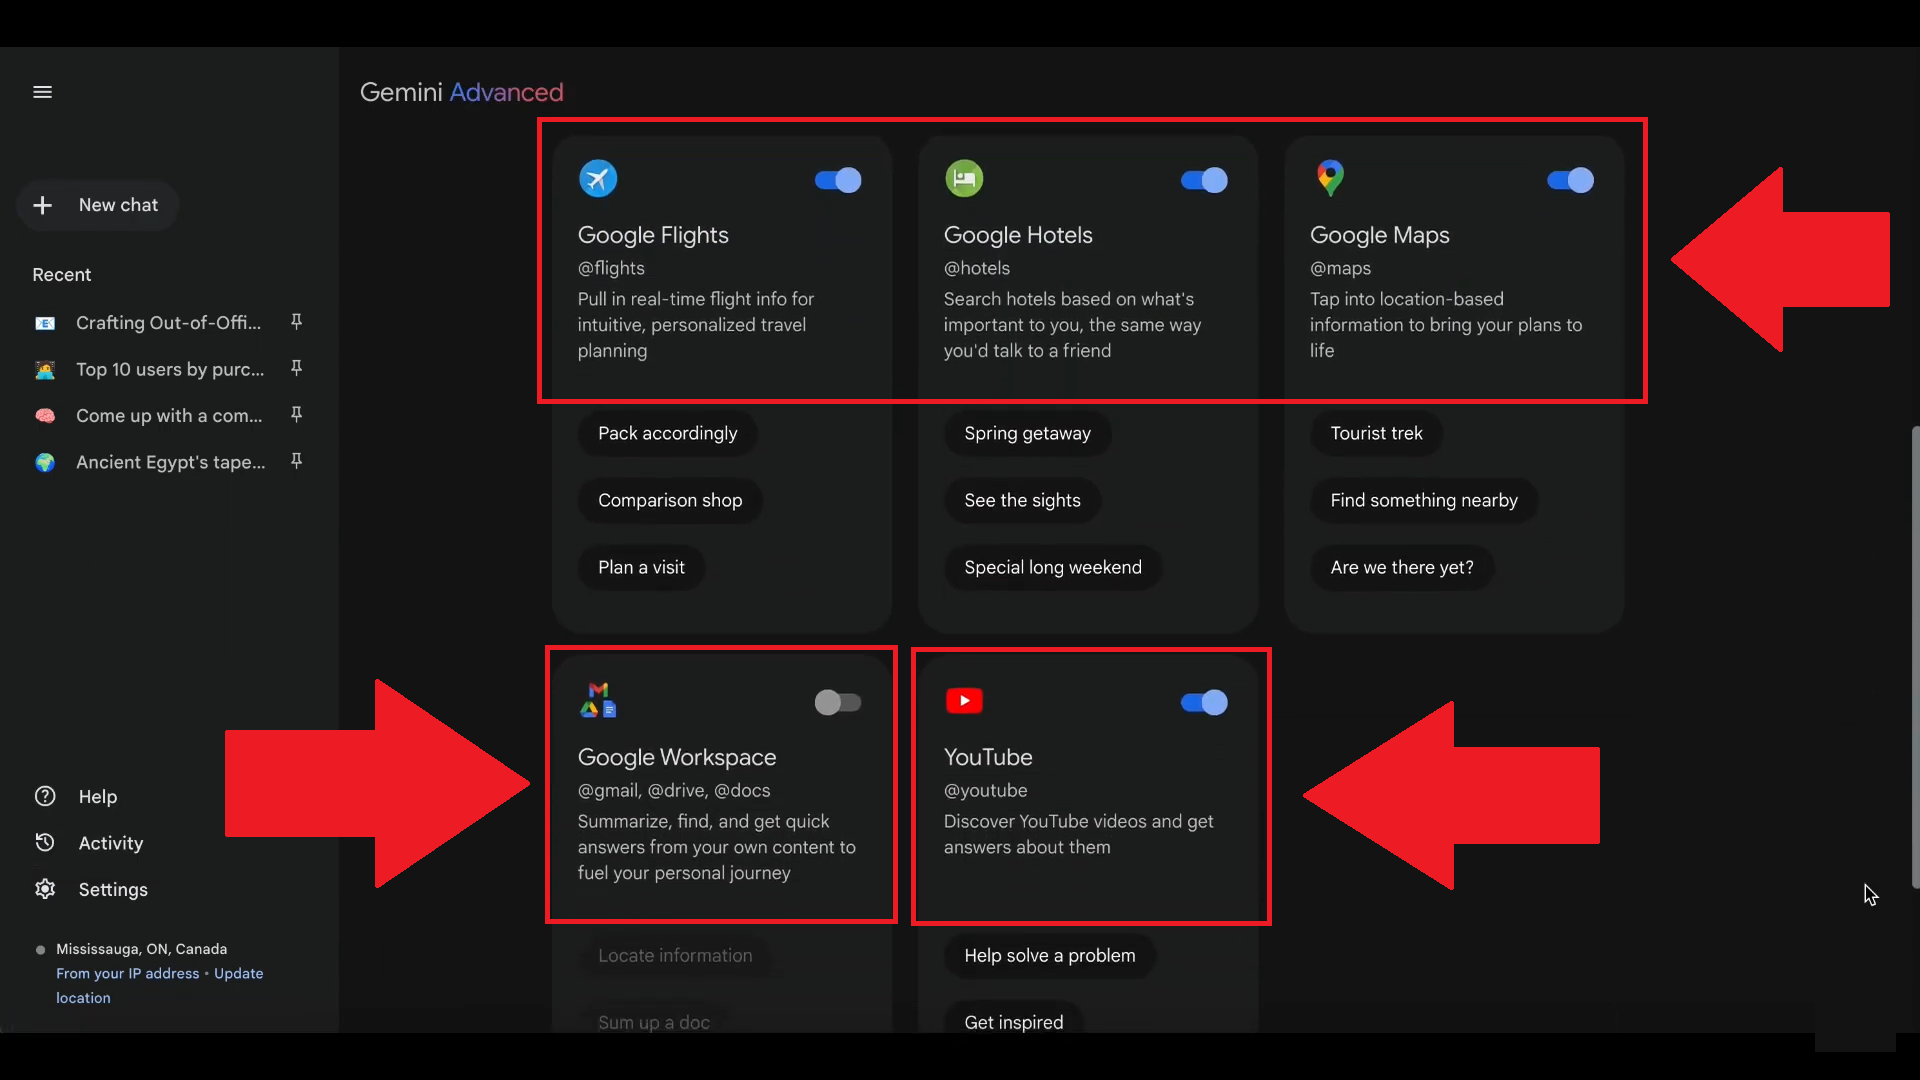
Task: Turn off the YouTube extension toggle
Action: pos(1204,702)
